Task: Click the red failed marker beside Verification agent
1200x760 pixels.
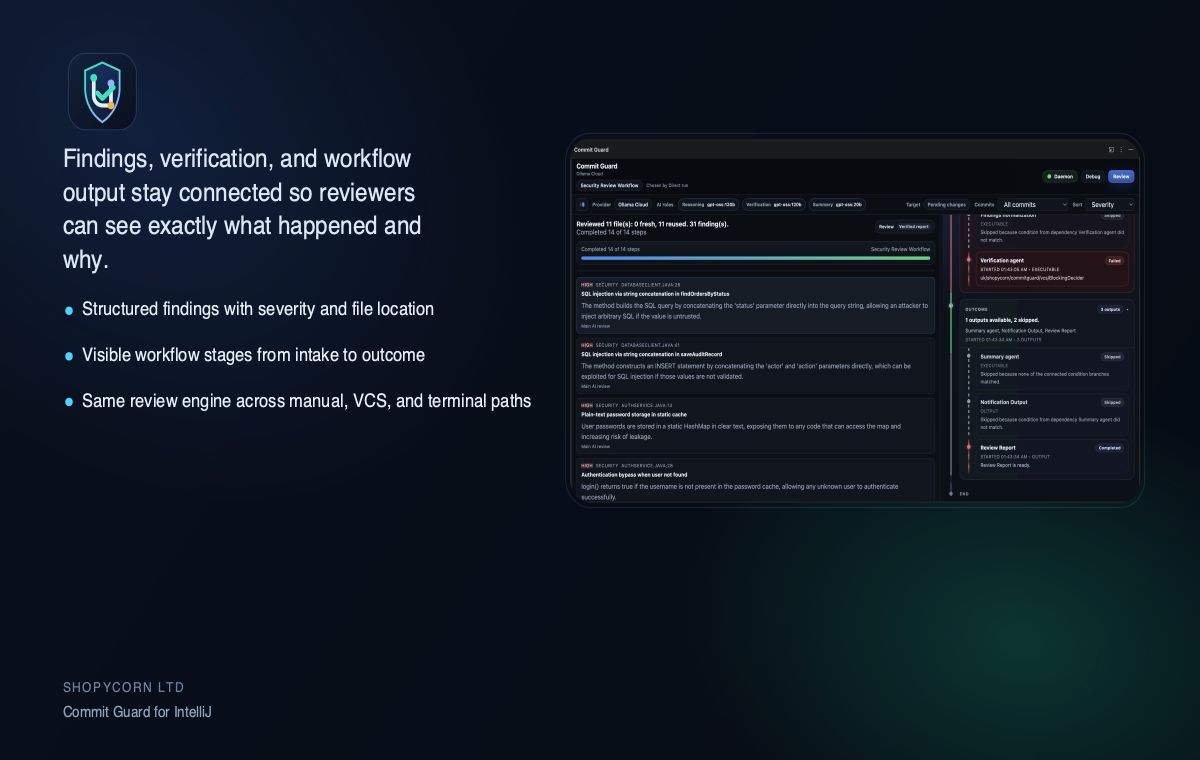Action: coord(968,260)
